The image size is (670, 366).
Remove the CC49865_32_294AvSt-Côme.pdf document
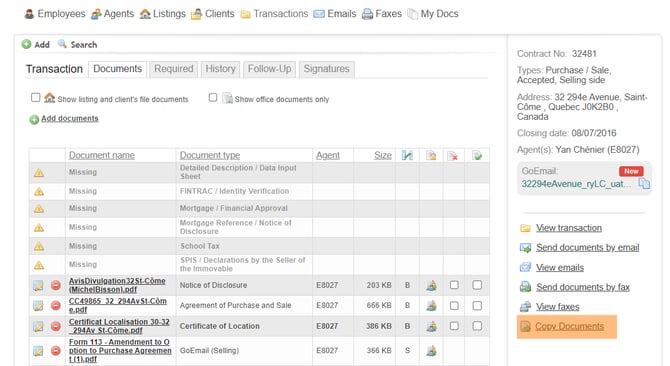(x=56, y=305)
